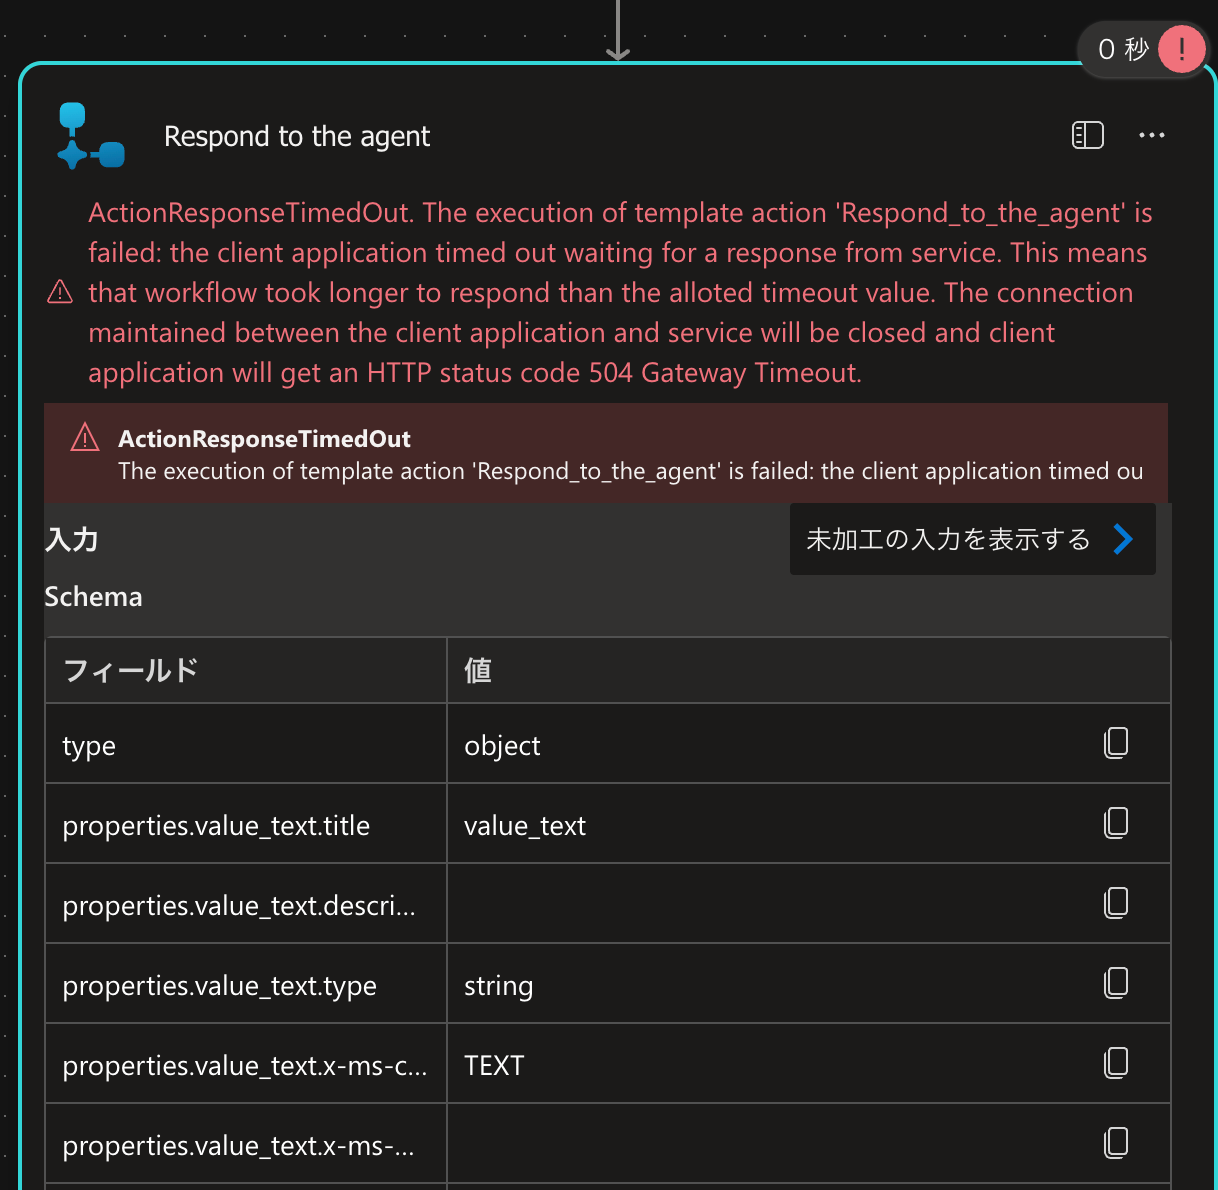
Task: Click the 入力 section heading
Action: [72, 540]
